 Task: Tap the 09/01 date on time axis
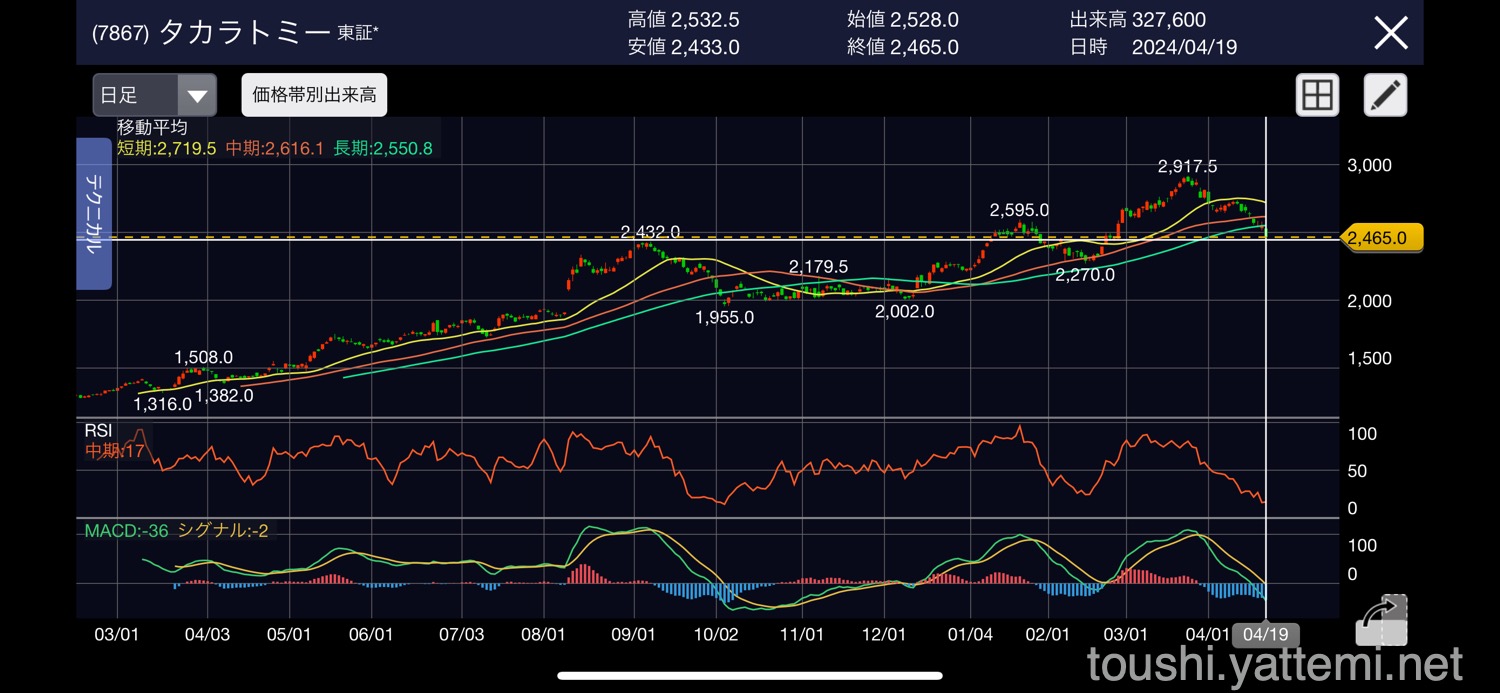click(633, 635)
